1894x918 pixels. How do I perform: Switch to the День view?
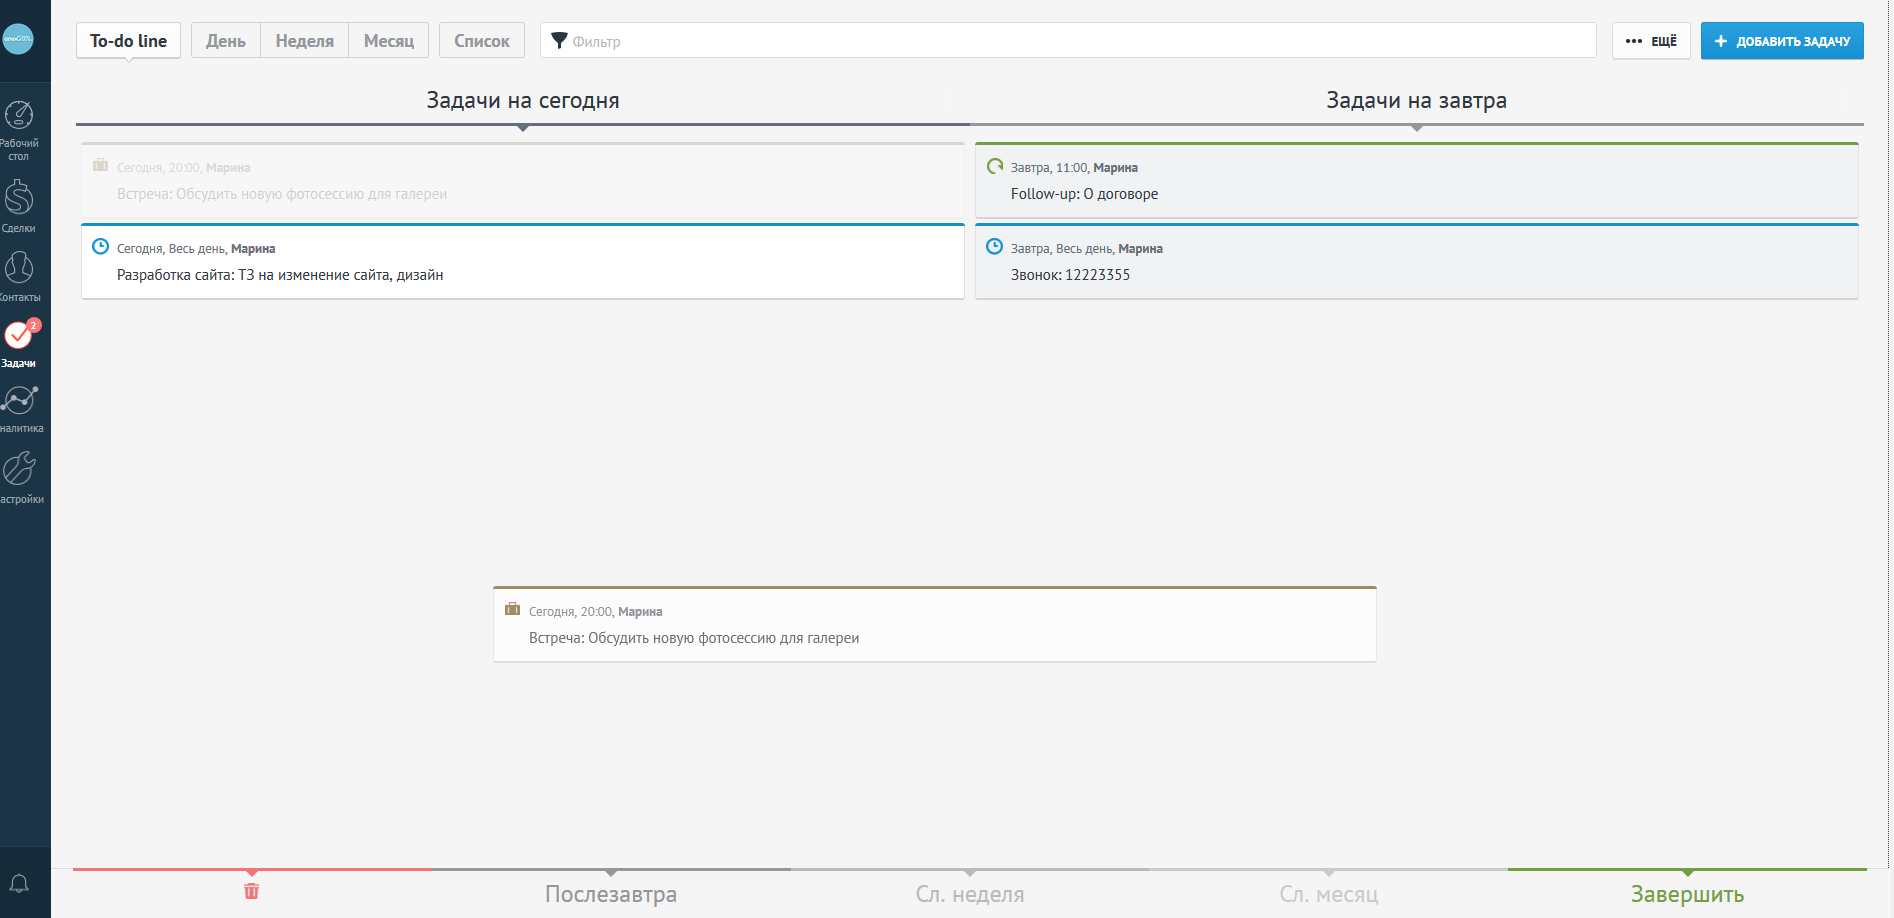click(226, 41)
